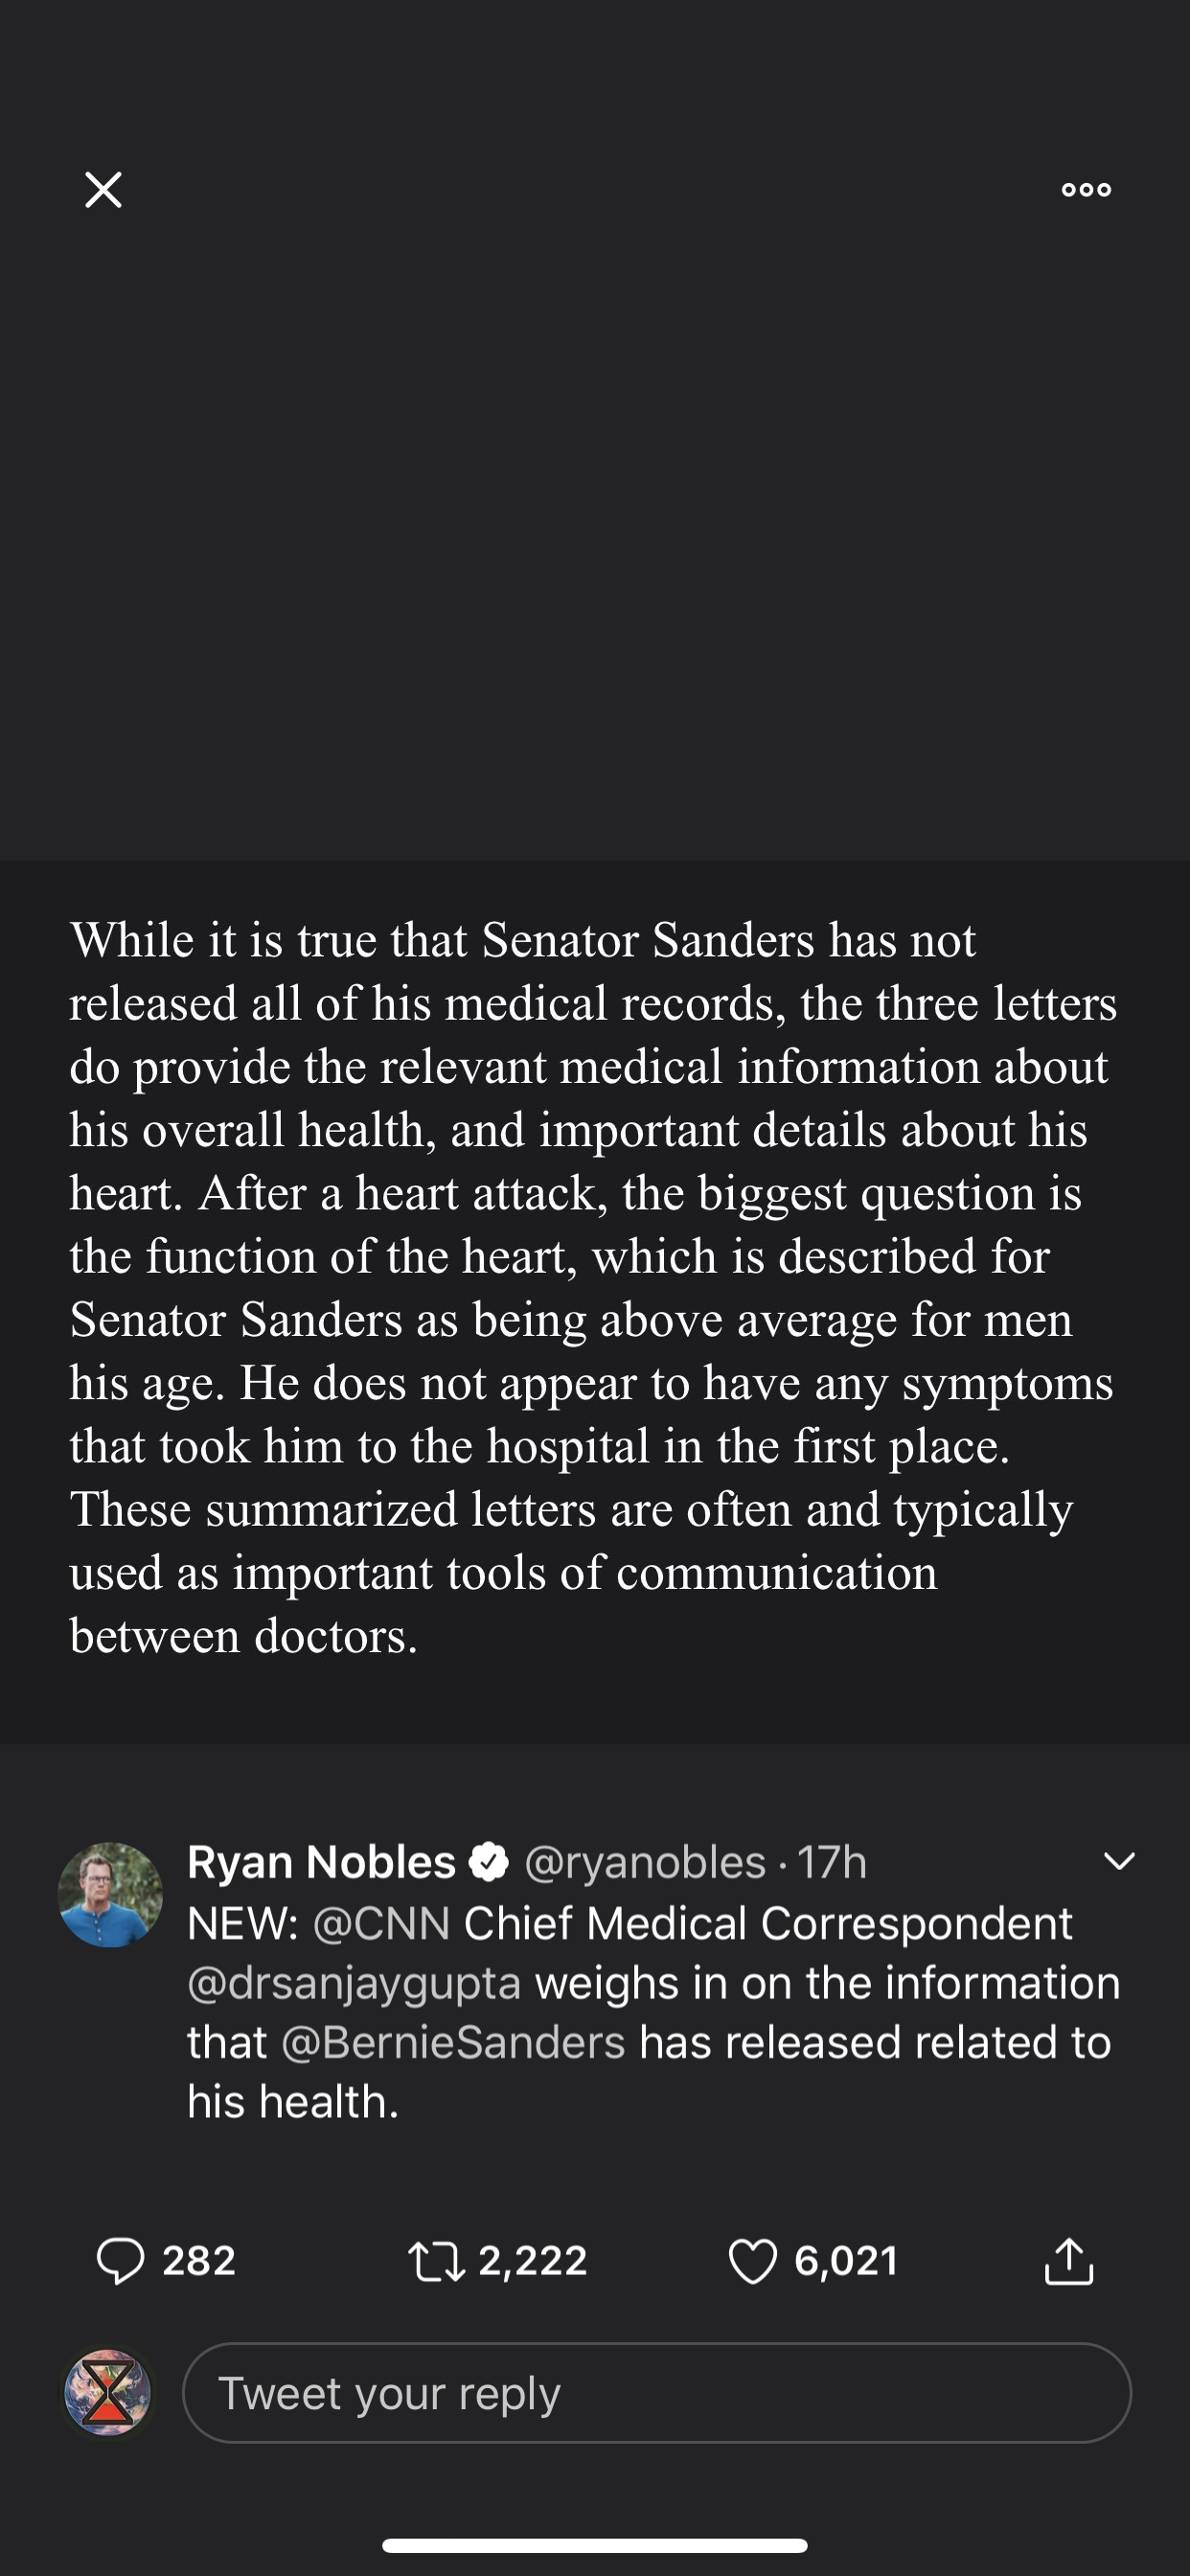View the 6,021 likes count
1190x2576 pixels.
(846, 2261)
